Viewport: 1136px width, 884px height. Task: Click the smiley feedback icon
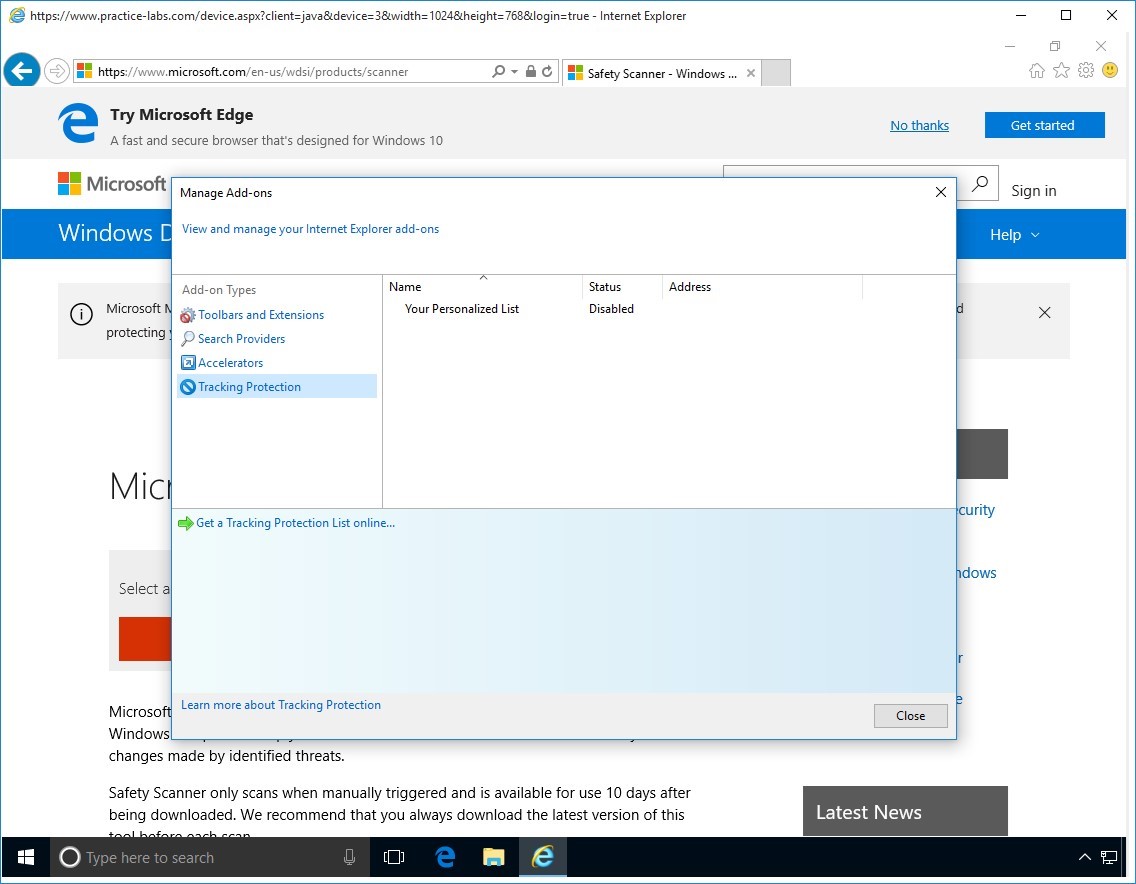[x=1110, y=70]
